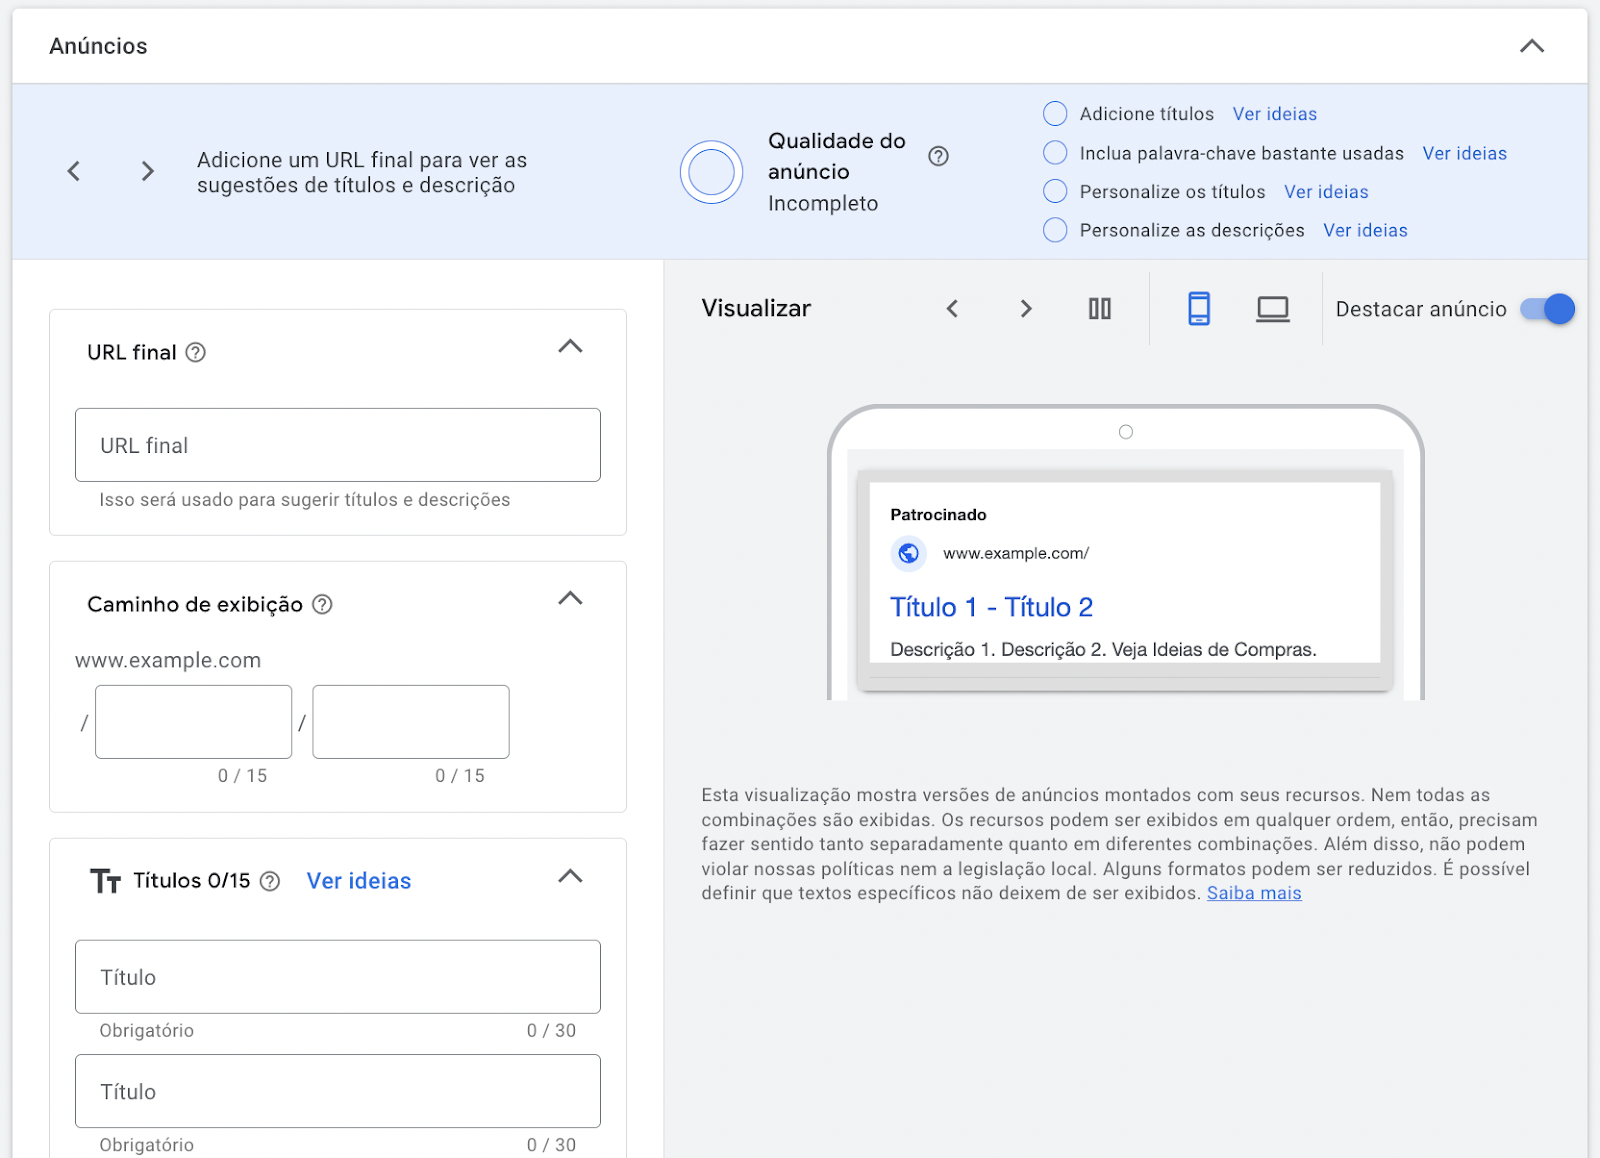The width and height of the screenshot is (1600, 1158).
Task: Open Ver ideias for Personalize as descrições
Action: [1365, 231]
